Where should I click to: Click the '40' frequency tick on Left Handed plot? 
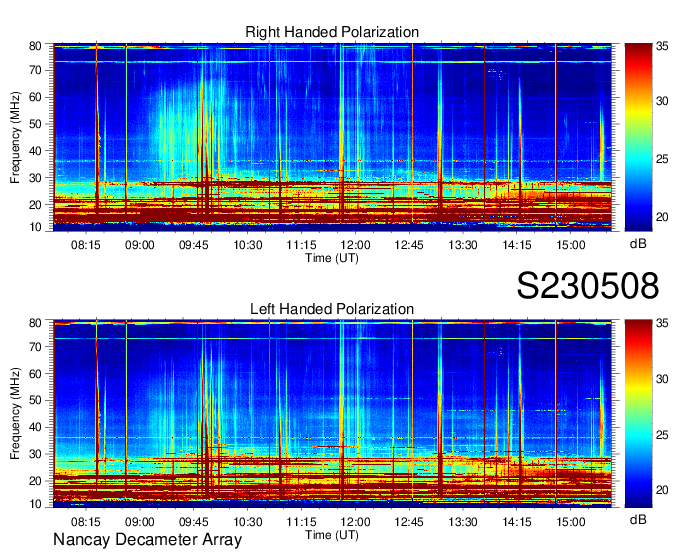click(x=35, y=427)
